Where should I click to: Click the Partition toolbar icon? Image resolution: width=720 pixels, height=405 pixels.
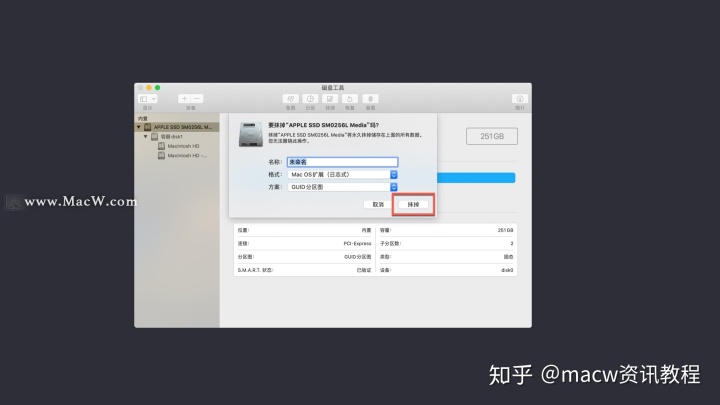tap(310, 99)
